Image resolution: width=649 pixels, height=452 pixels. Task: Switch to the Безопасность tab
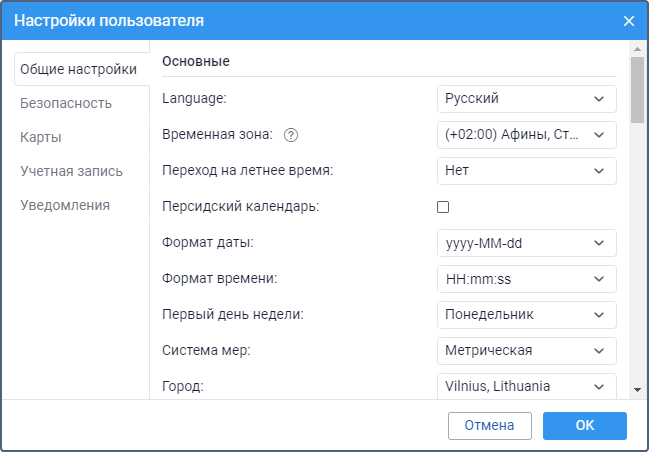click(x=66, y=103)
